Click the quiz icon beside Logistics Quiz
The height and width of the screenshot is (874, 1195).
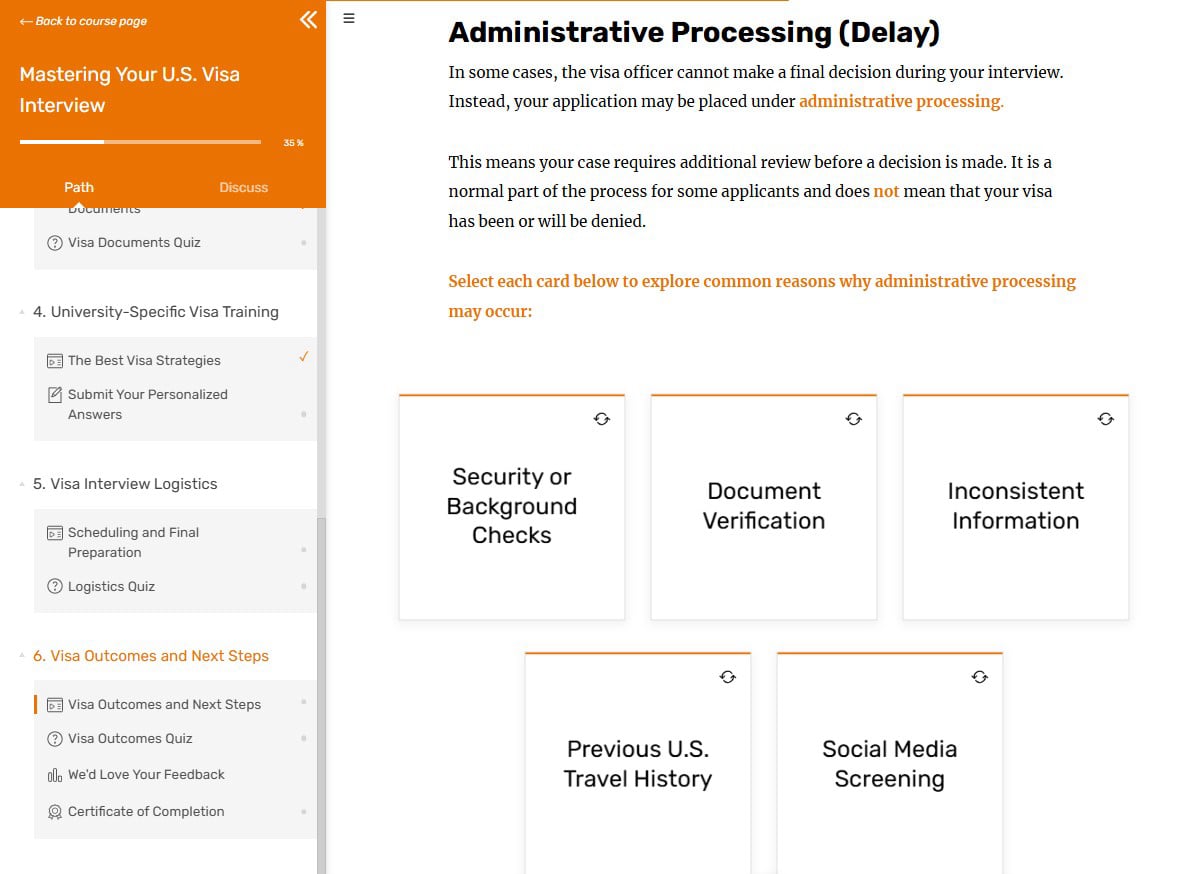[x=55, y=587]
